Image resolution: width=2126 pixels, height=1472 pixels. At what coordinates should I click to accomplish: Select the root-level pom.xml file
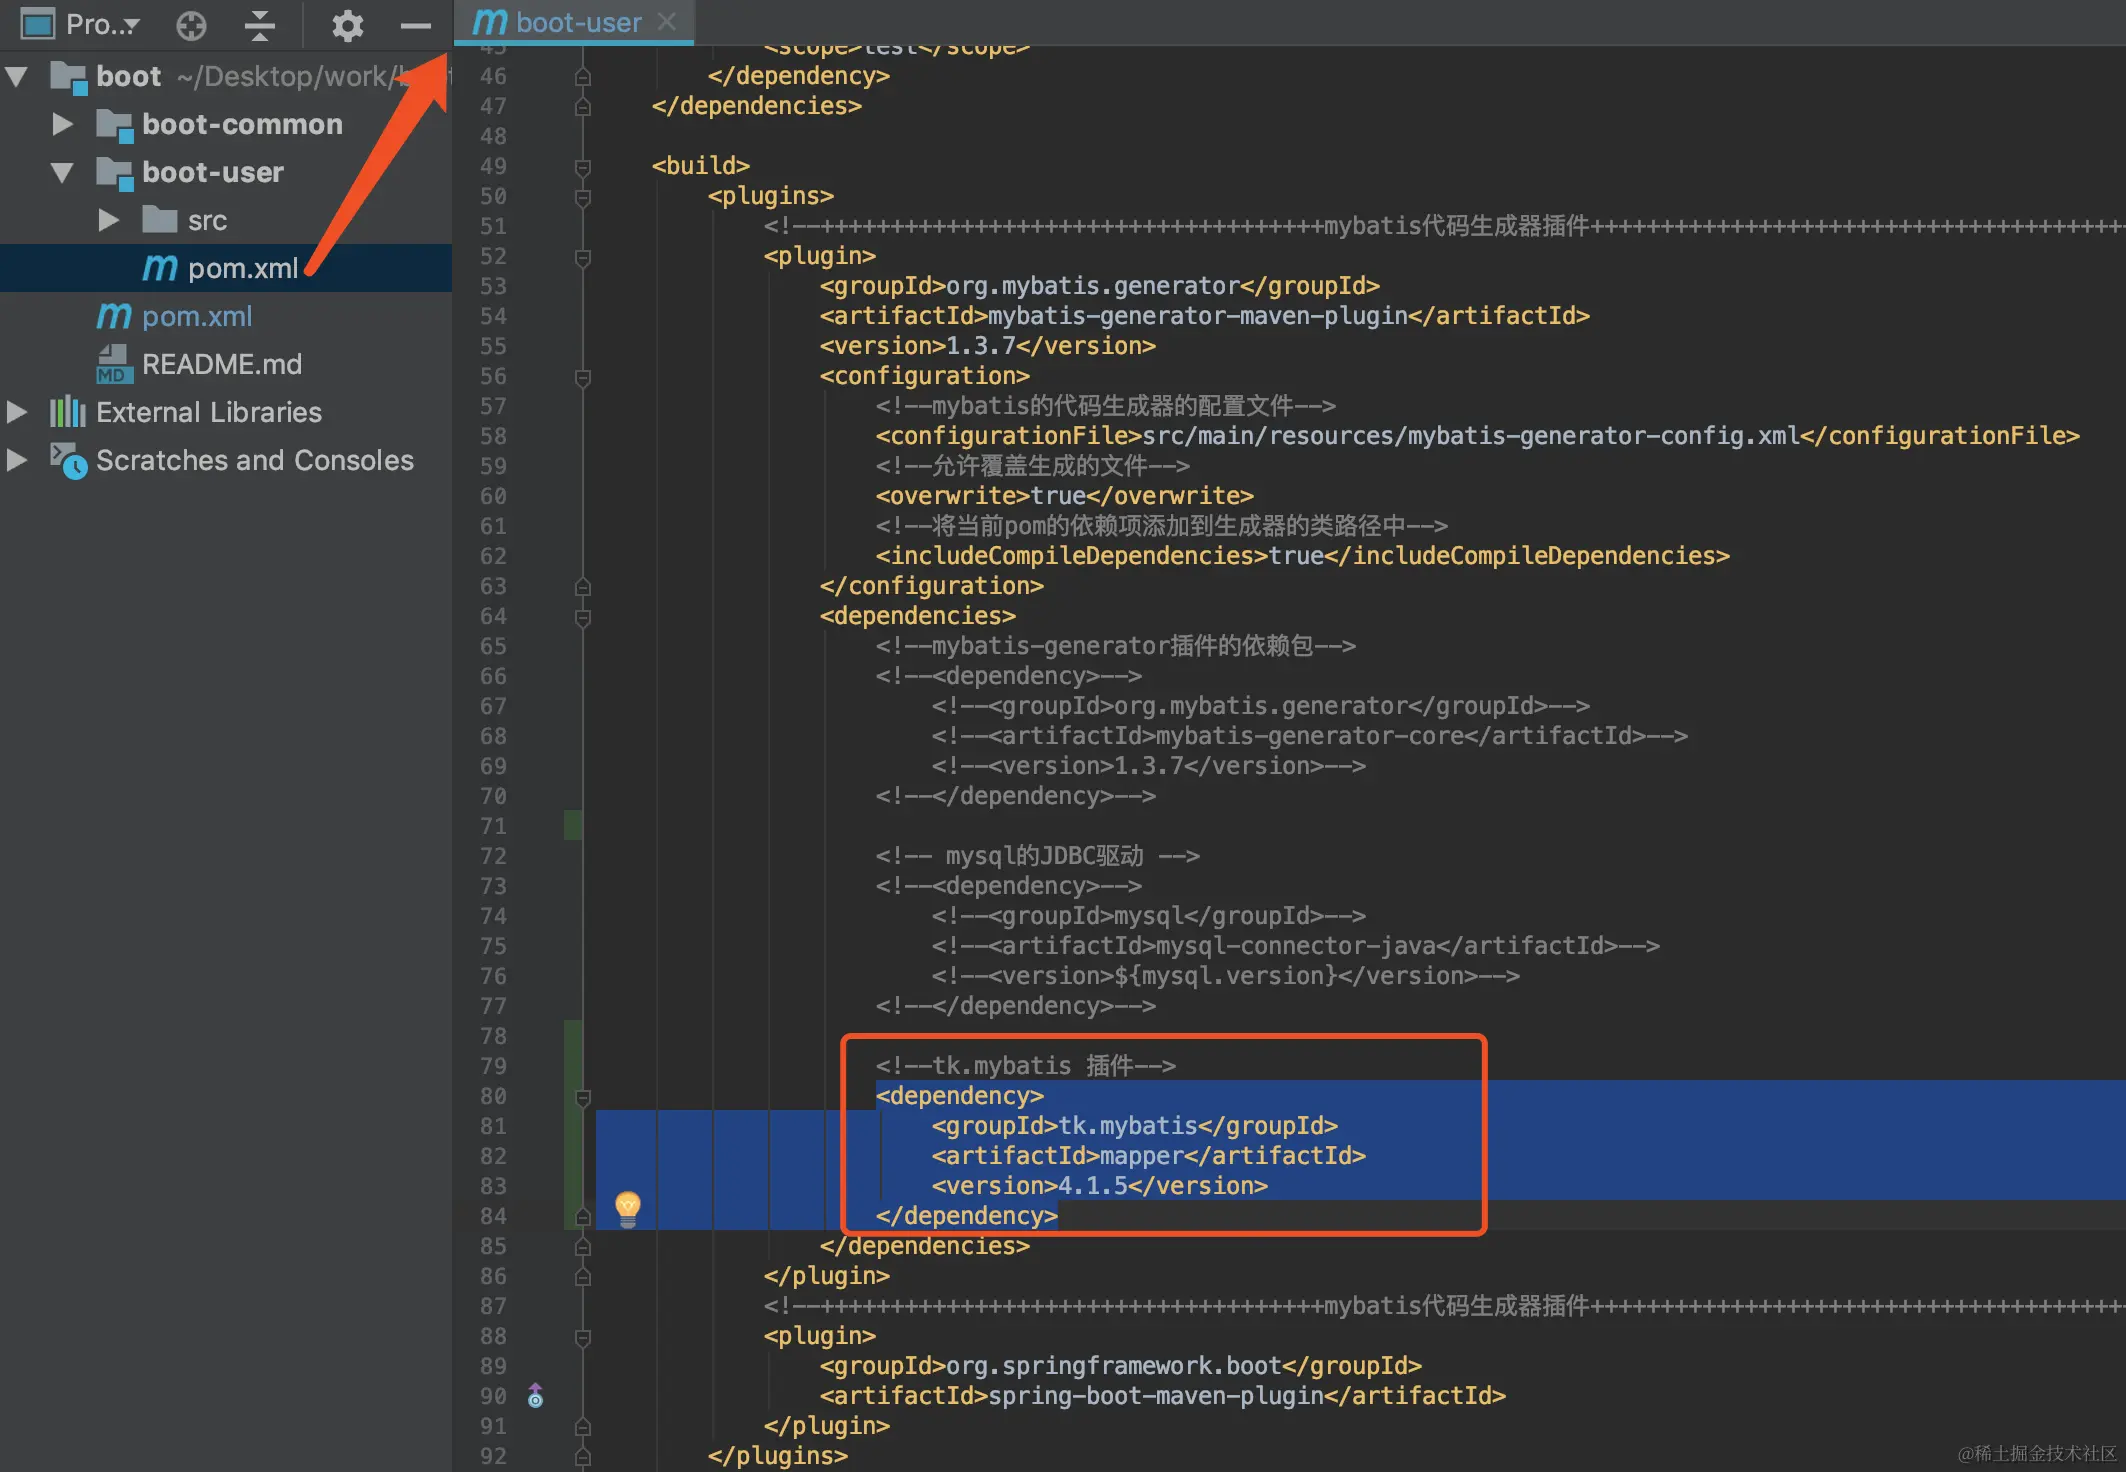click(197, 316)
